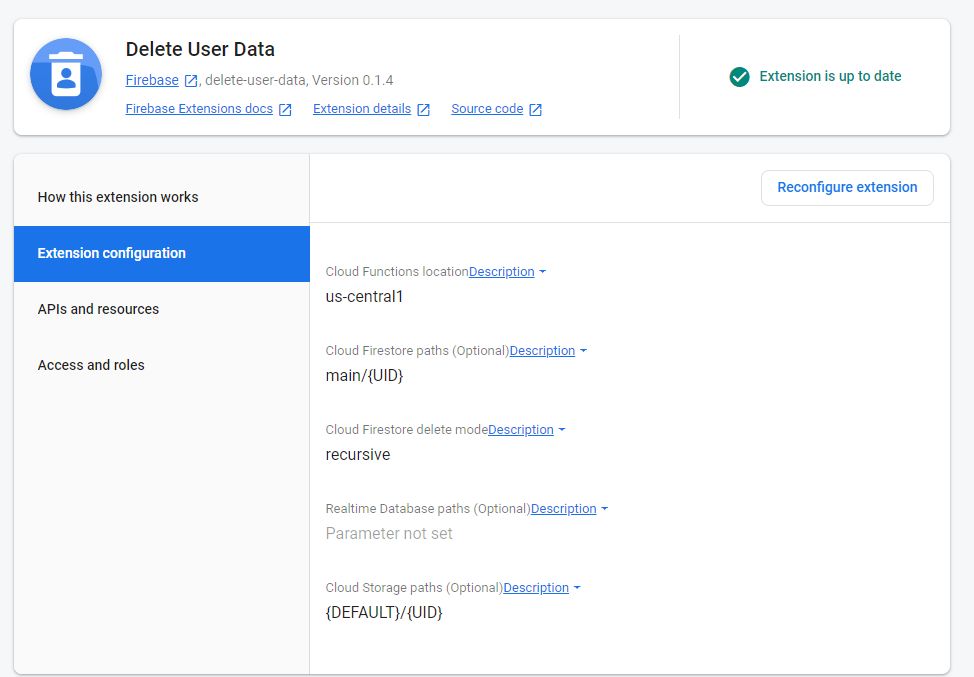The image size is (974, 677).
Task: Switch to APIs and resources tab
Action: click(x=162, y=309)
